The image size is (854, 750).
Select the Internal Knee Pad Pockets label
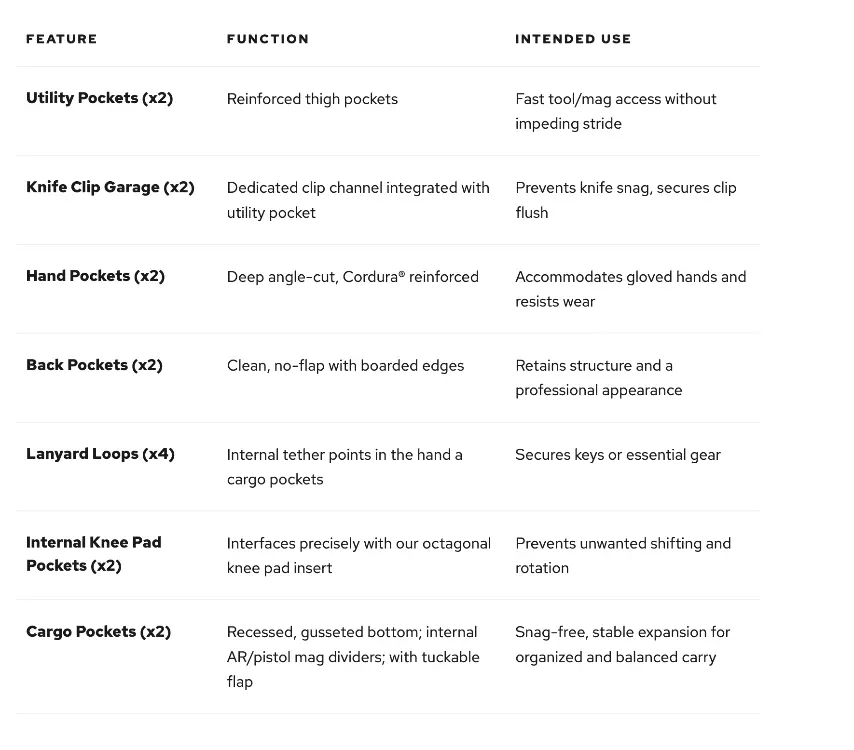[x=93, y=554]
